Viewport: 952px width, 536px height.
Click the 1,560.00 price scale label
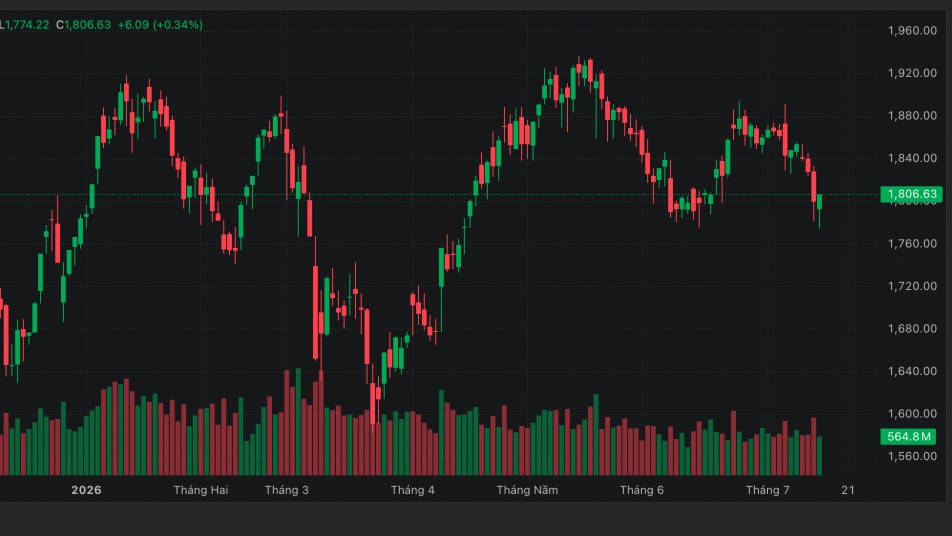click(913, 456)
